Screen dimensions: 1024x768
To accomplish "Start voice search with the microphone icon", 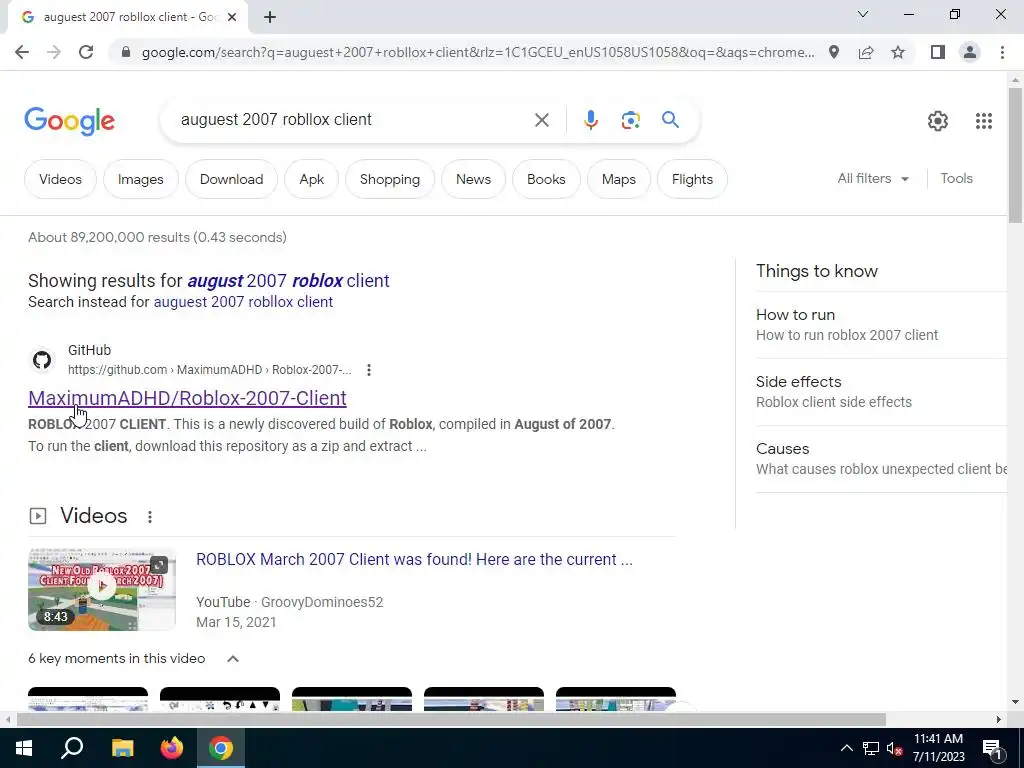I will [x=590, y=120].
